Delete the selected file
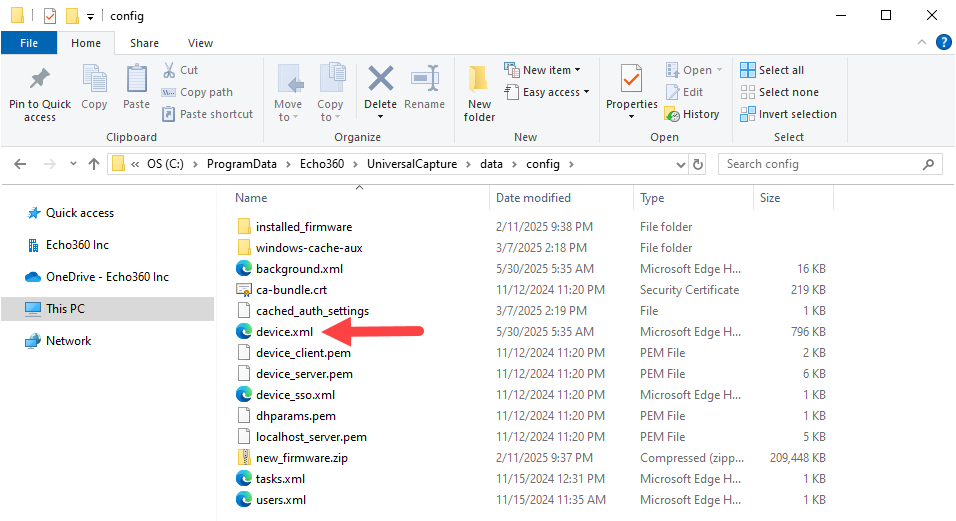 [380, 87]
